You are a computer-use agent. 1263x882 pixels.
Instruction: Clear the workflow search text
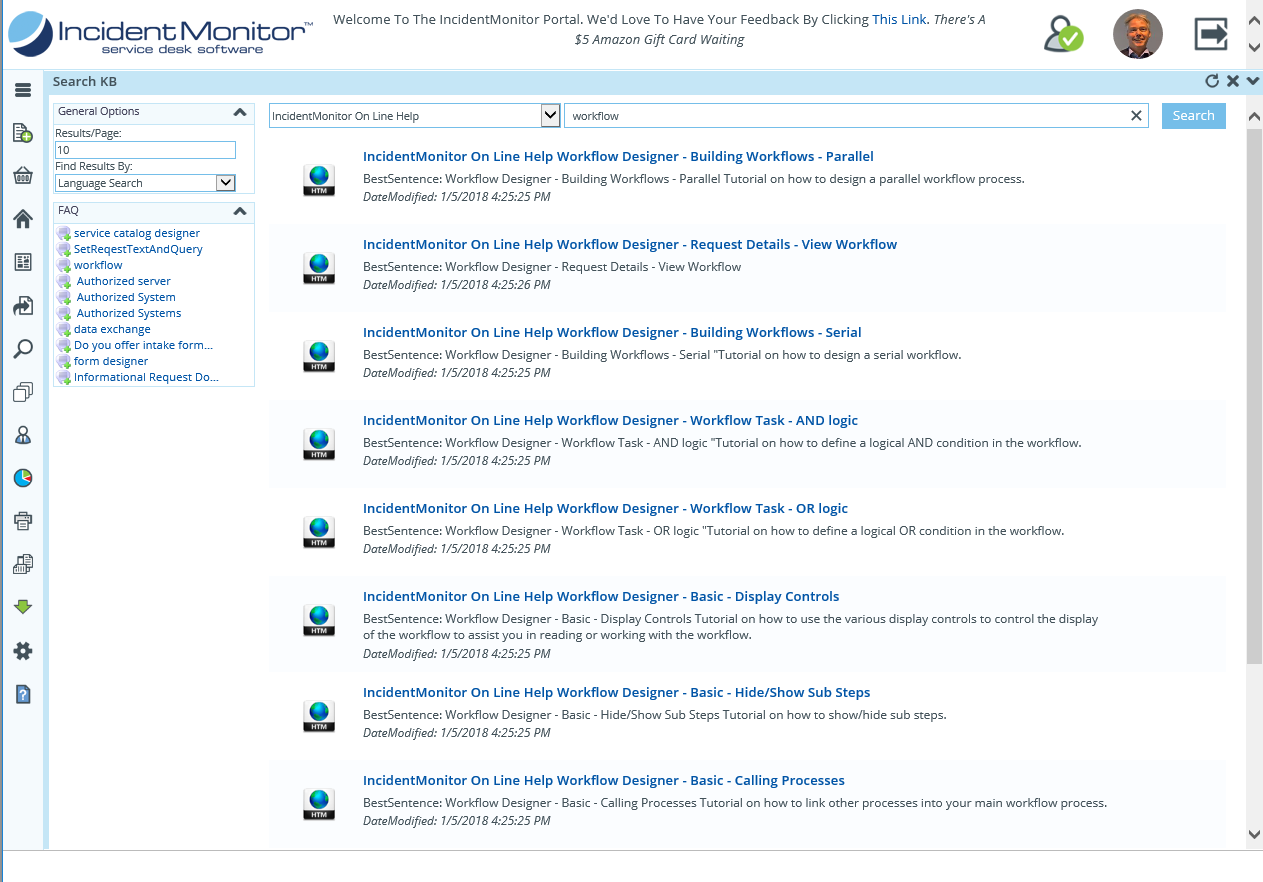click(1136, 116)
